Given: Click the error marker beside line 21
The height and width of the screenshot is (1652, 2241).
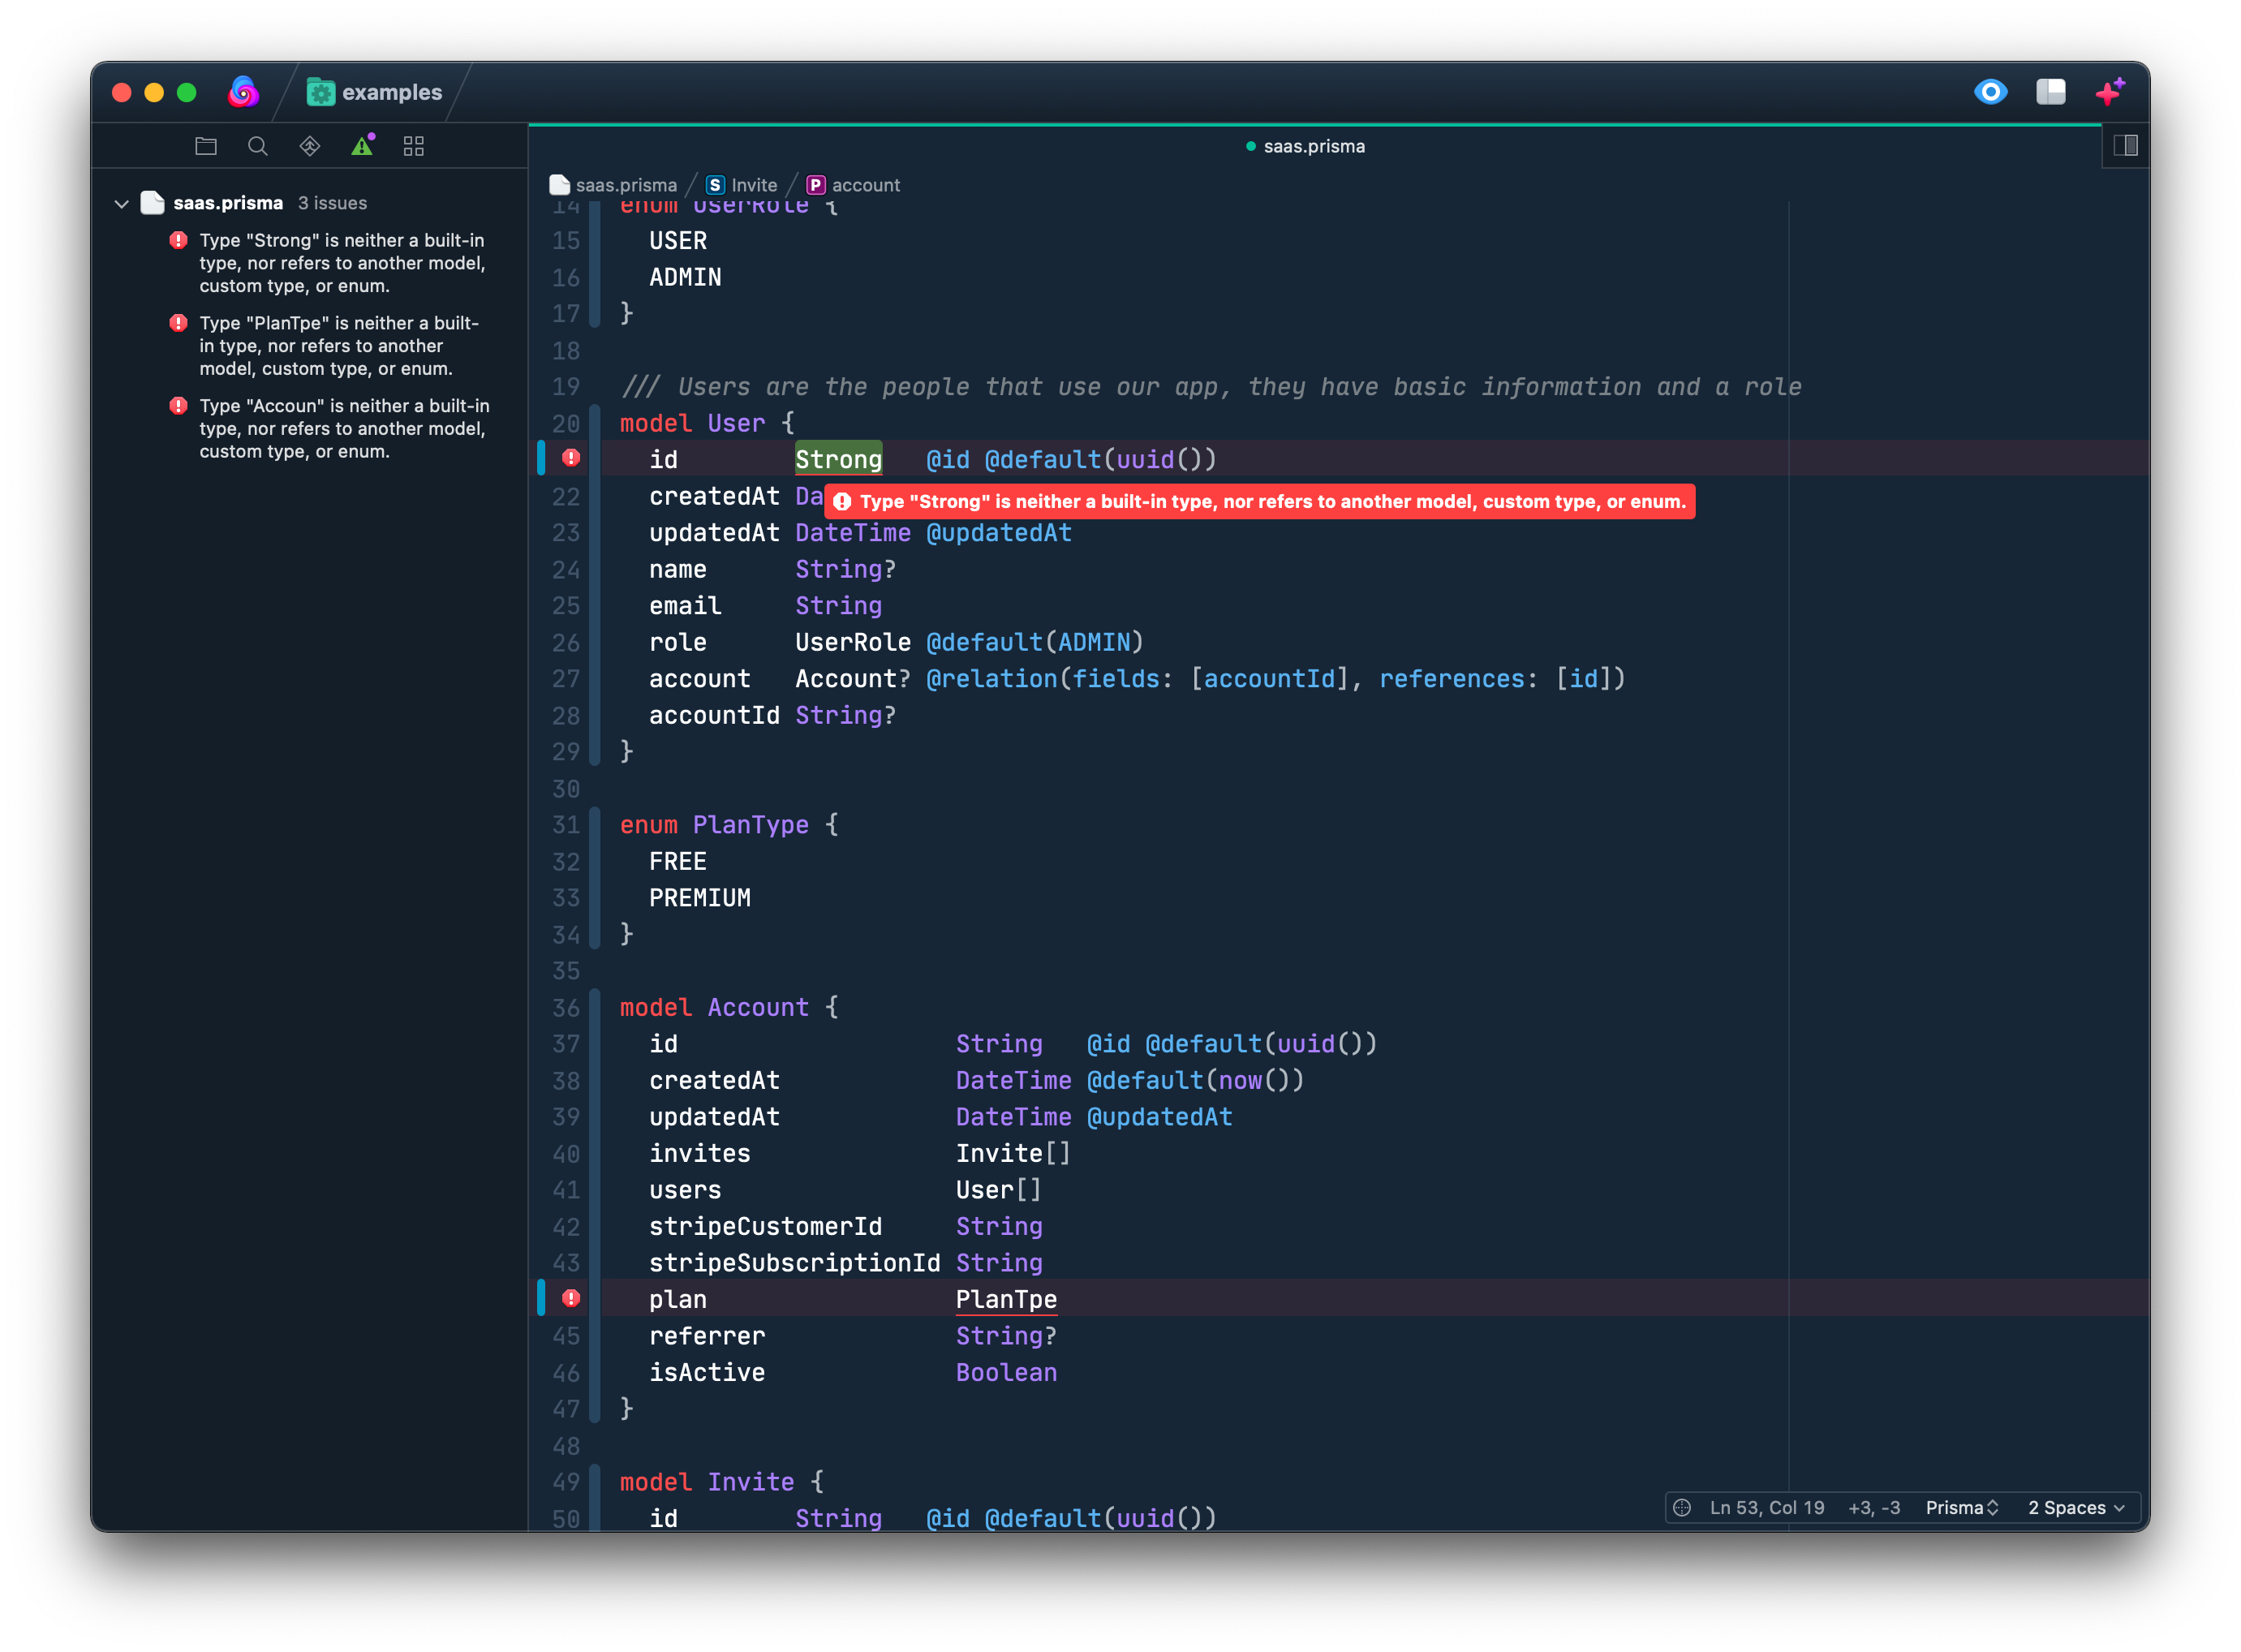Looking at the screenshot, I should 571,458.
